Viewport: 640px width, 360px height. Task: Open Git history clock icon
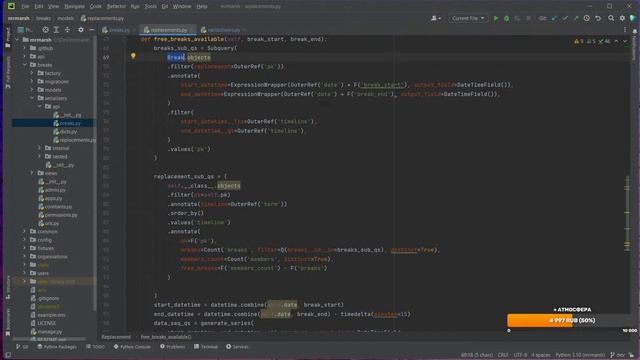pos(587,18)
